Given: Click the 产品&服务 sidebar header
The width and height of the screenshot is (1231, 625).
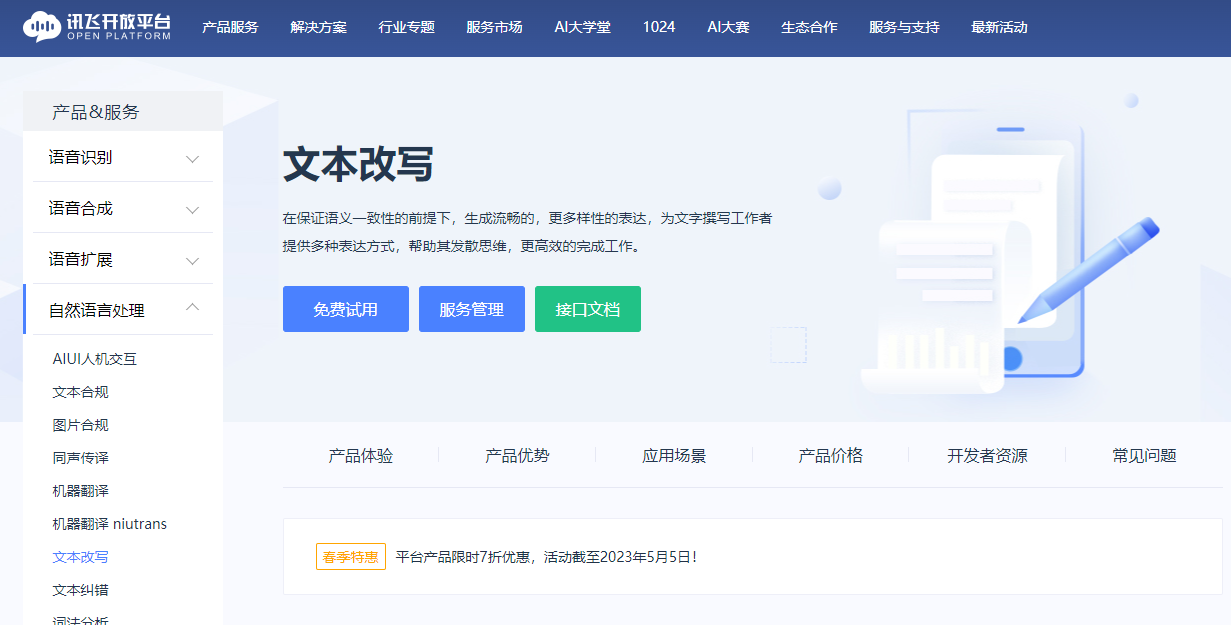Looking at the screenshot, I should (x=96, y=112).
